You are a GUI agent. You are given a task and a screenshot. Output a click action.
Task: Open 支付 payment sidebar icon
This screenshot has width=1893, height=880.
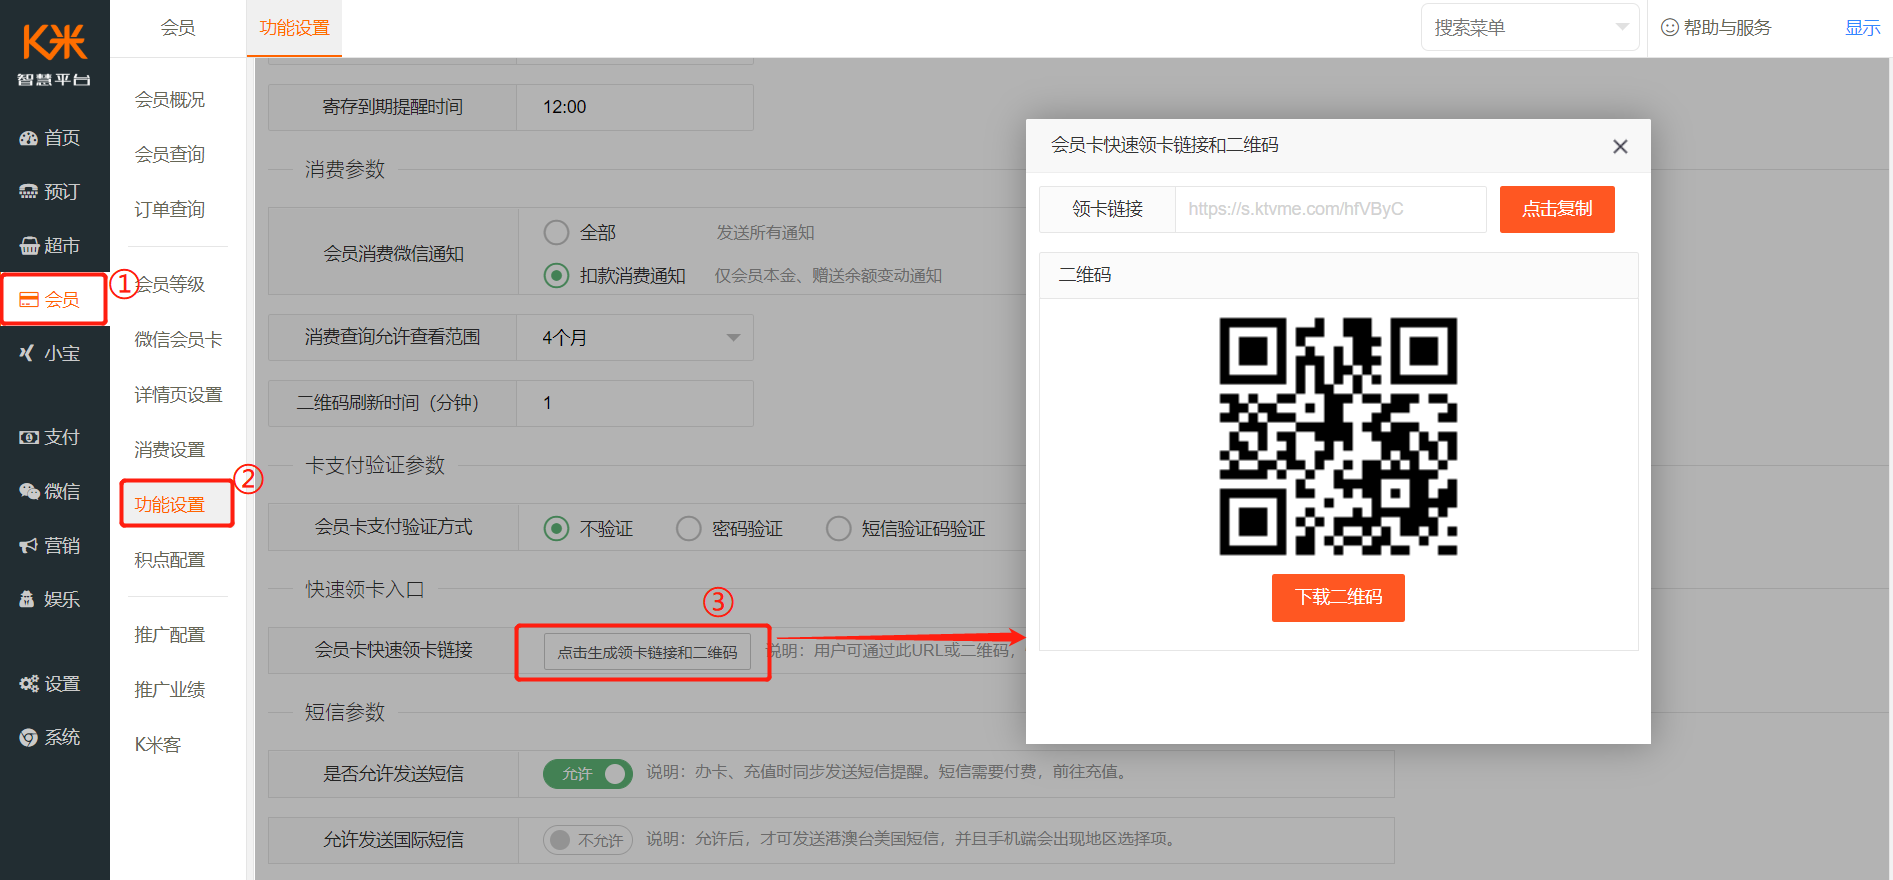28,438
